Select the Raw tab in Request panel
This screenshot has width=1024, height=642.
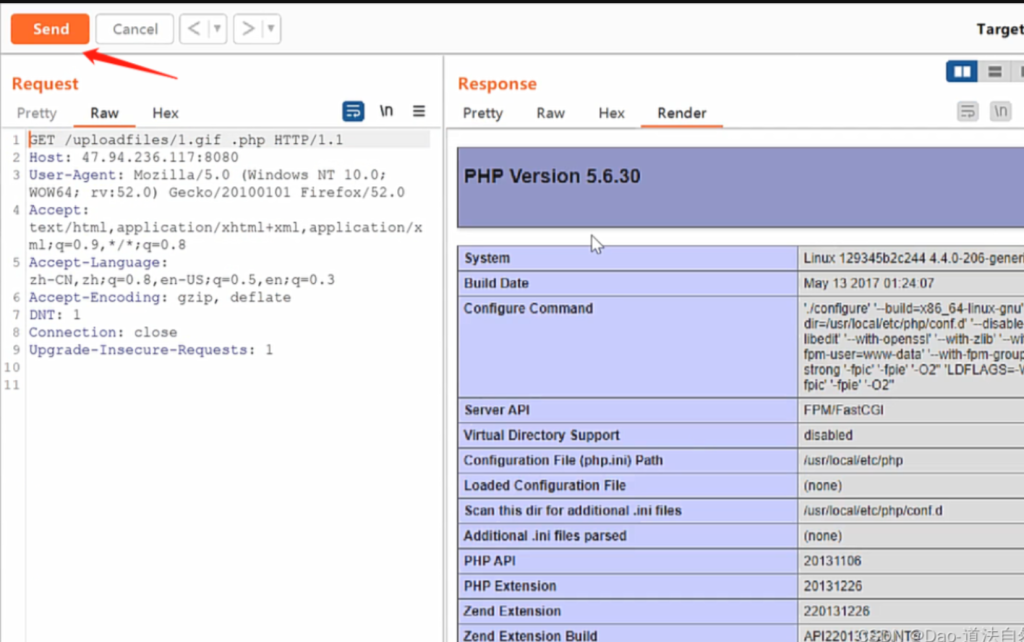click(104, 113)
